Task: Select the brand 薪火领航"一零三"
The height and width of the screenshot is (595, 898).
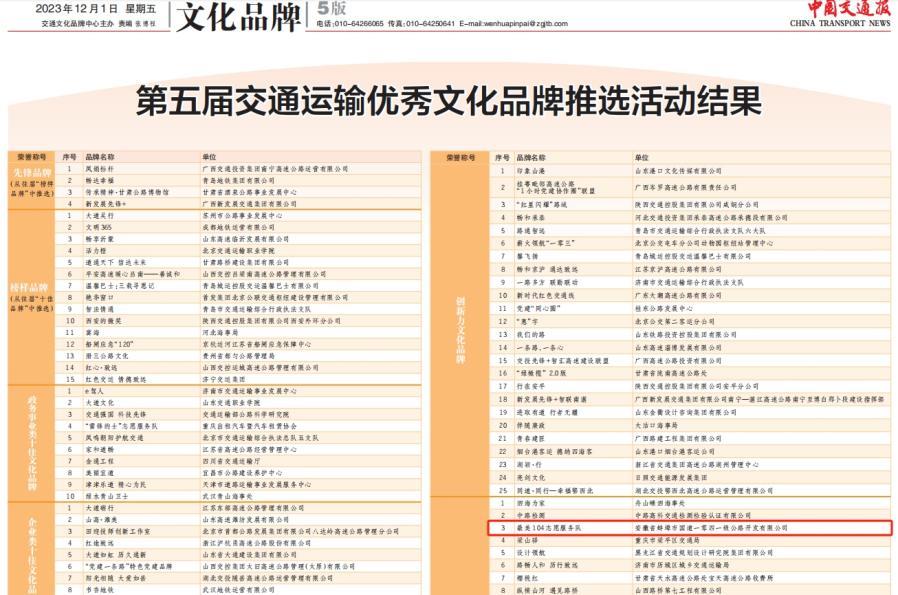Action: coord(545,243)
